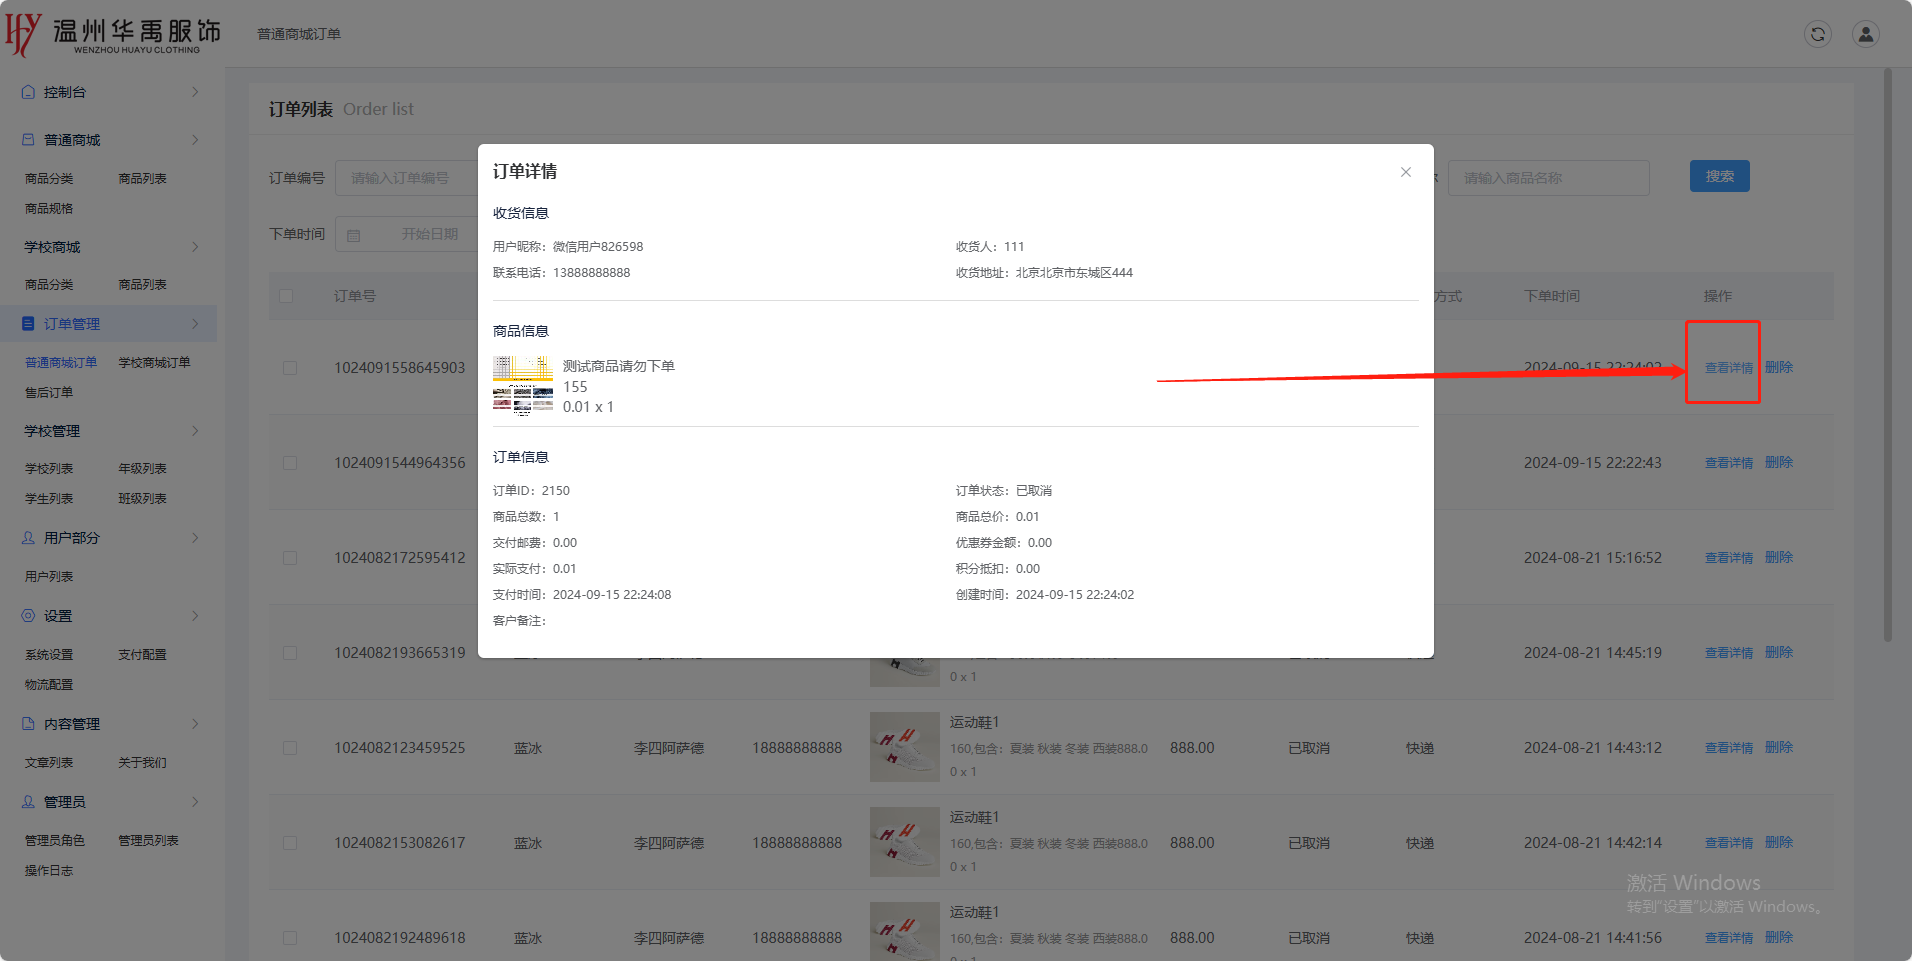Click the 设置 gear icon

tap(28, 616)
